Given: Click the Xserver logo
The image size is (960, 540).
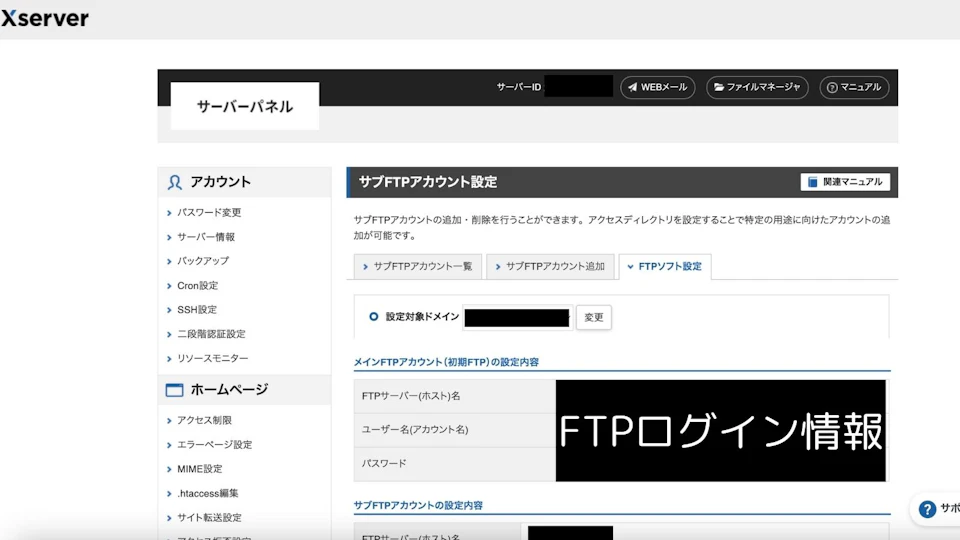Looking at the screenshot, I should click(45, 18).
